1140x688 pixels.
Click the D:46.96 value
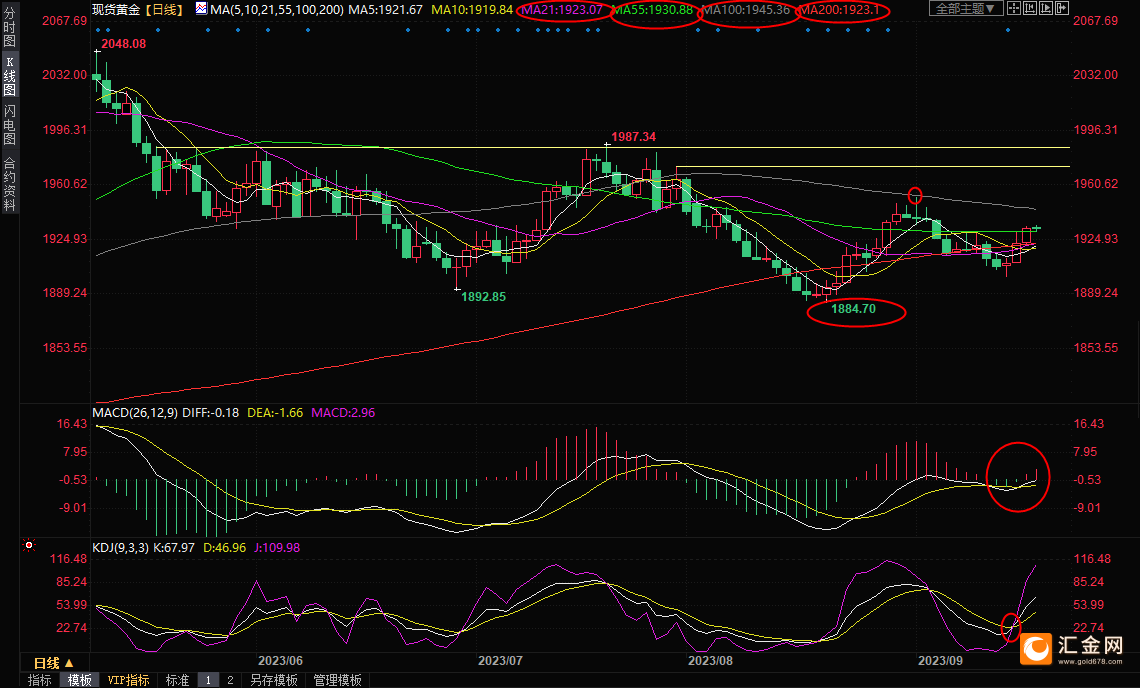pos(225,547)
